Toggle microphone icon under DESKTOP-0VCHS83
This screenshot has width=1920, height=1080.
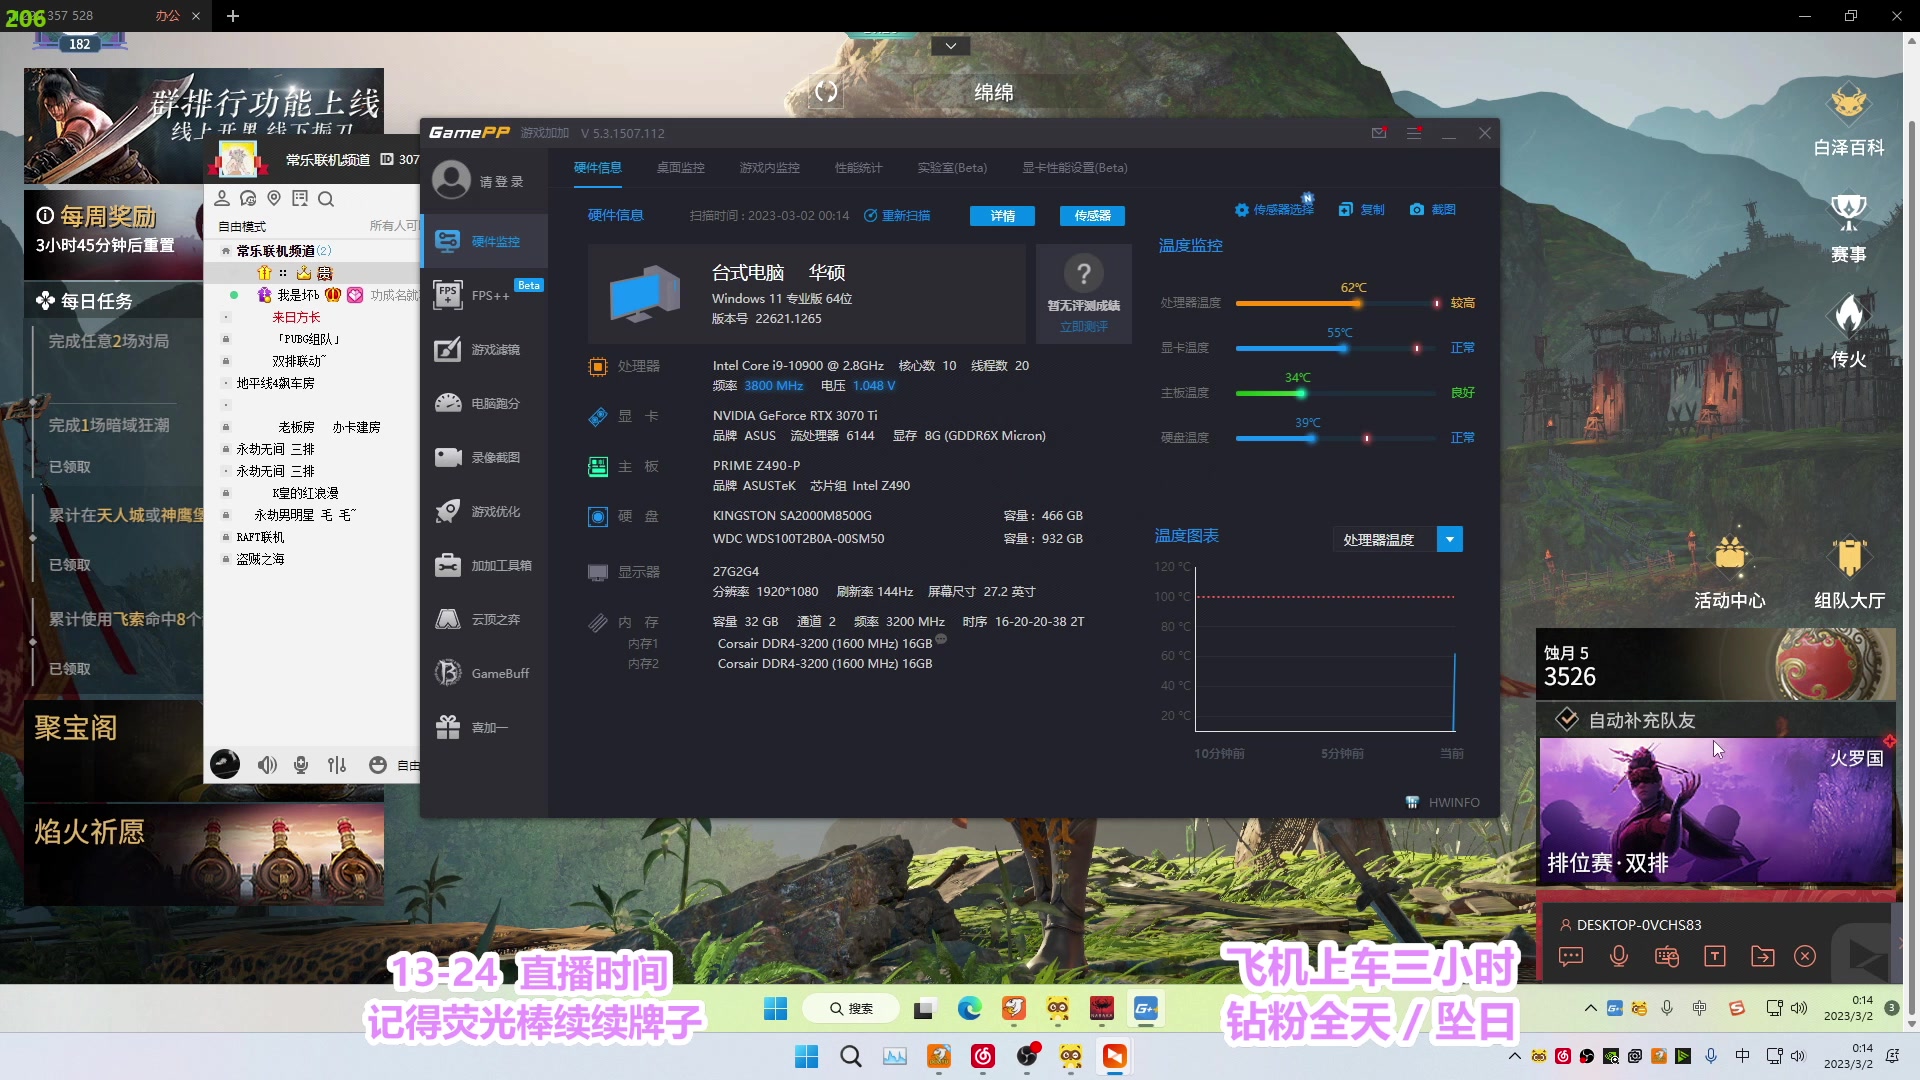pyautogui.click(x=1619, y=957)
